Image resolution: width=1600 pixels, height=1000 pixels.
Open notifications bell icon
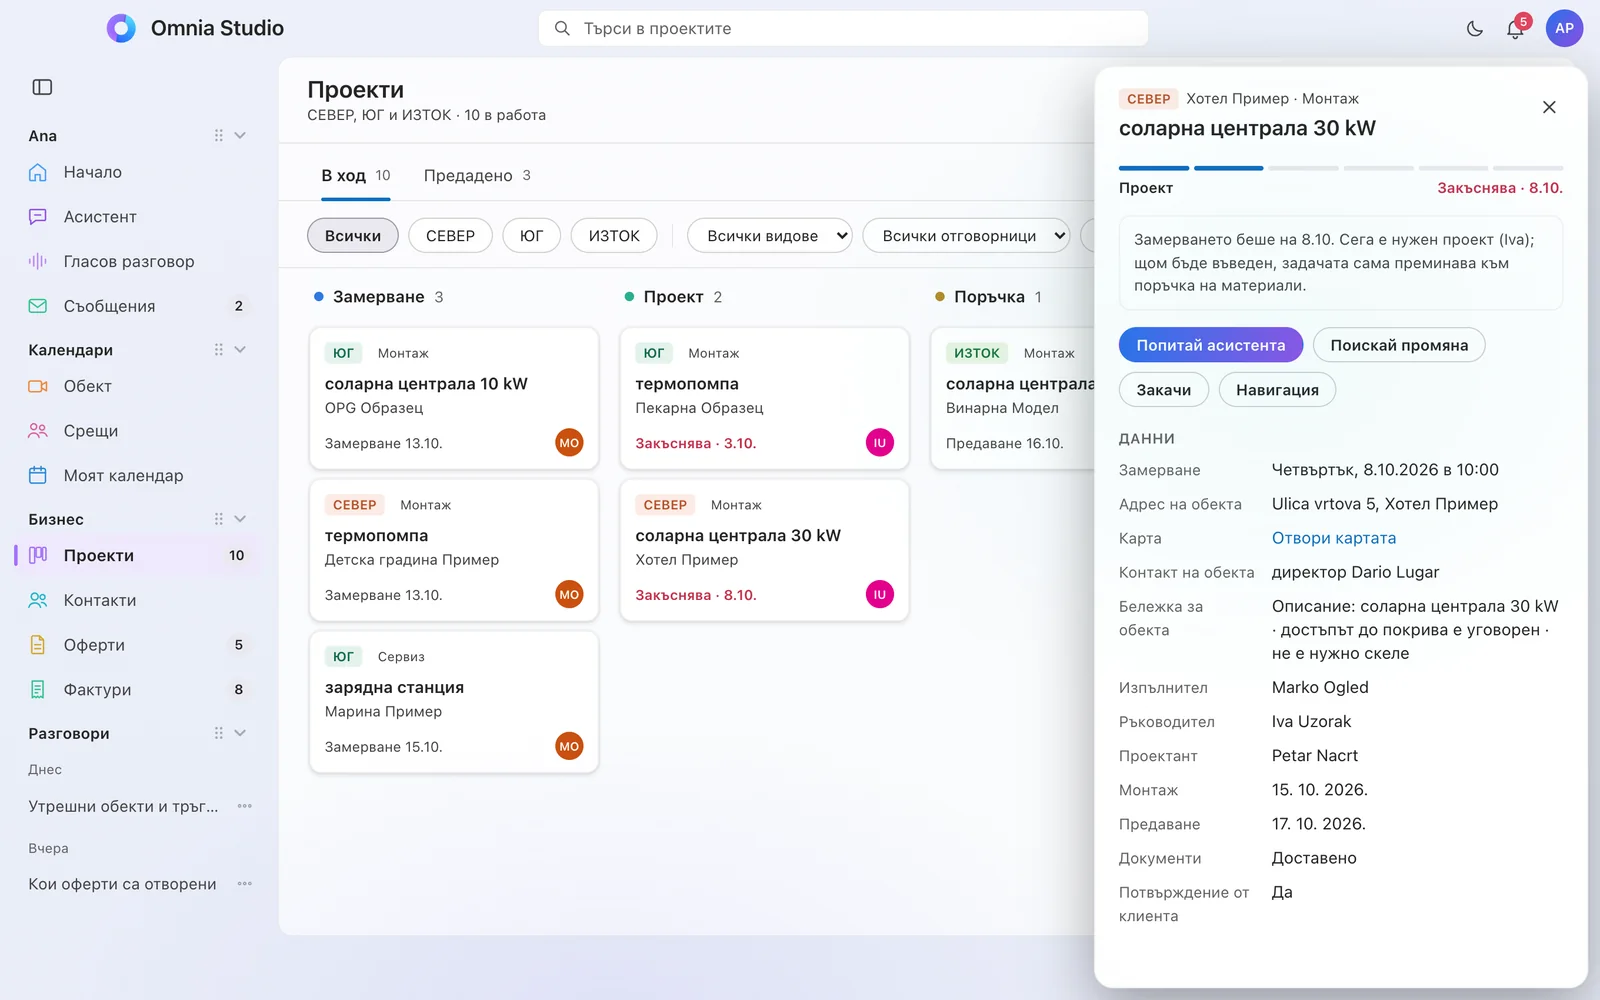[1515, 29]
